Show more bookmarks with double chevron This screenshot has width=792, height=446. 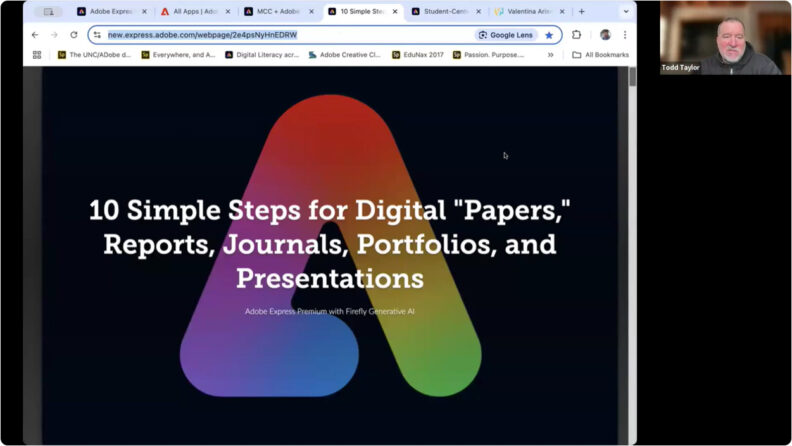[551, 55]
